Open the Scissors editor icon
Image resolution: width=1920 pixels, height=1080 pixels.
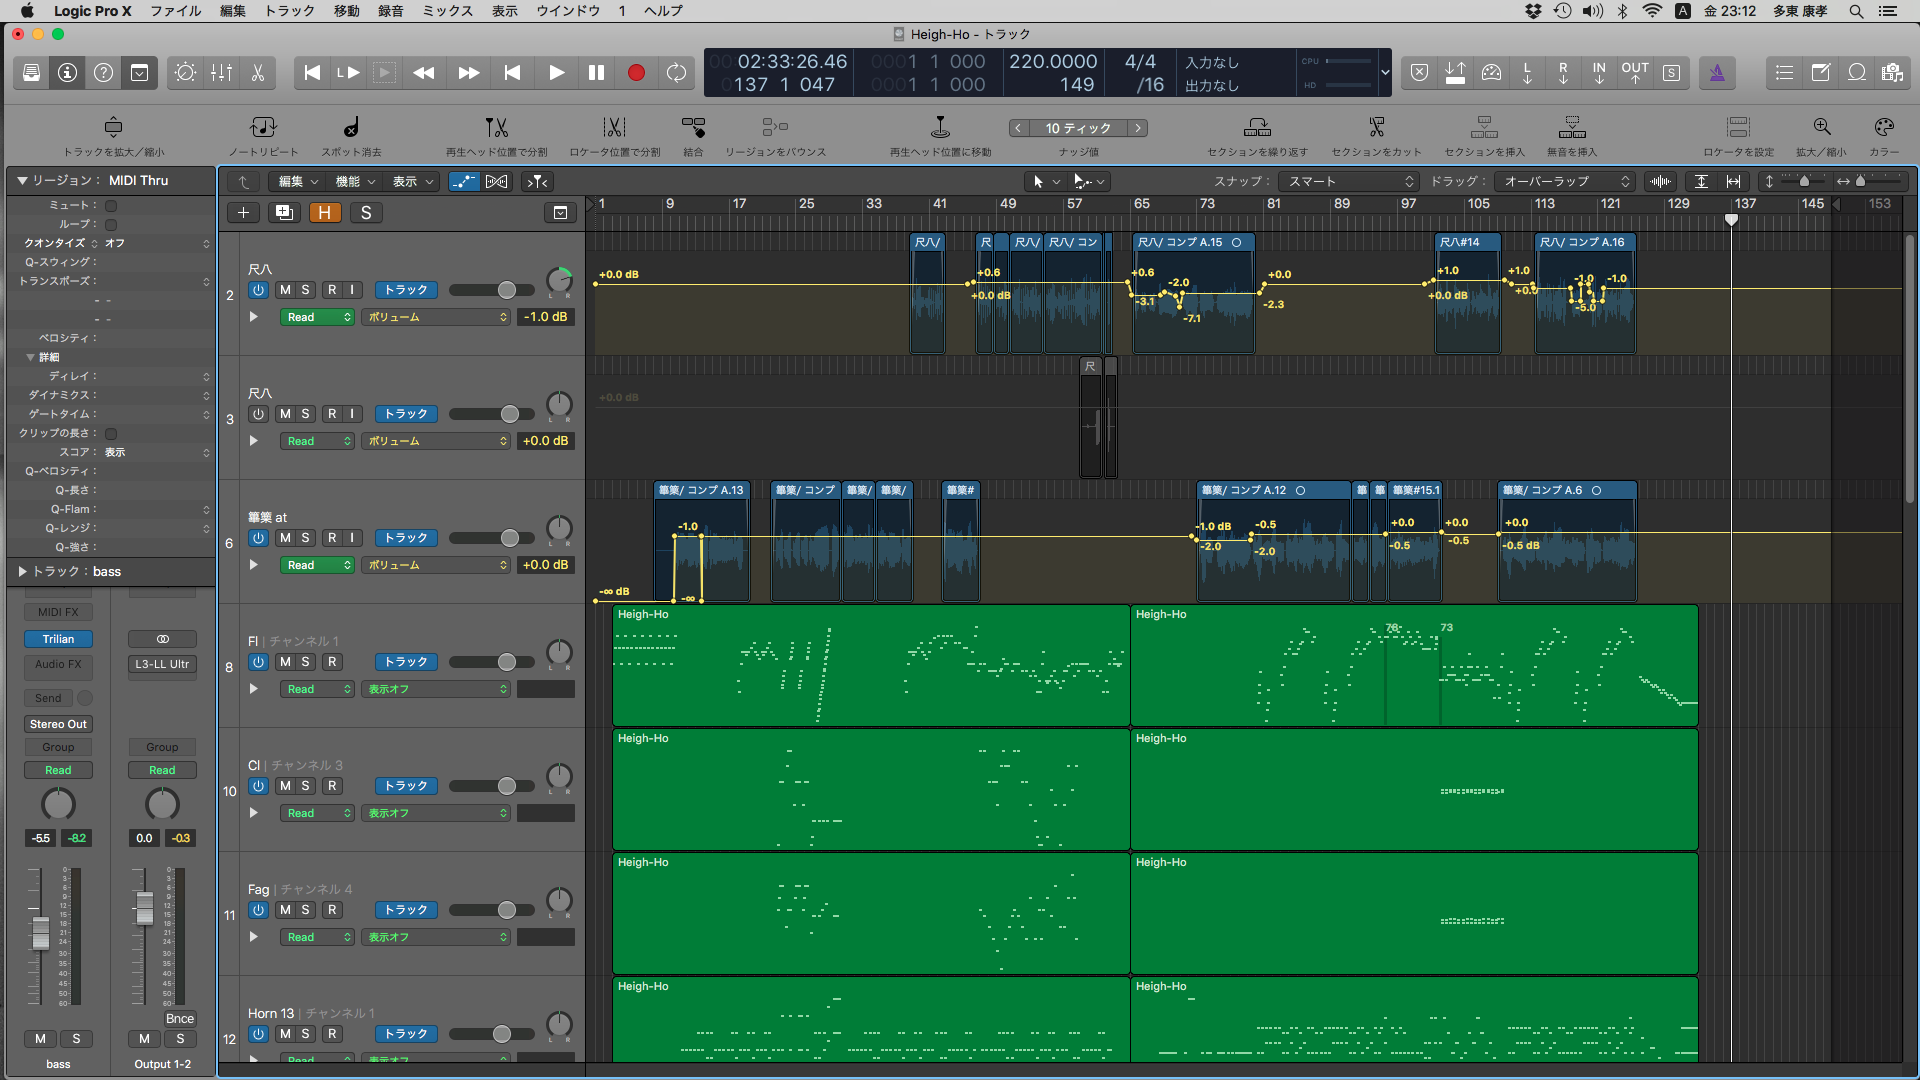[257, 73]
